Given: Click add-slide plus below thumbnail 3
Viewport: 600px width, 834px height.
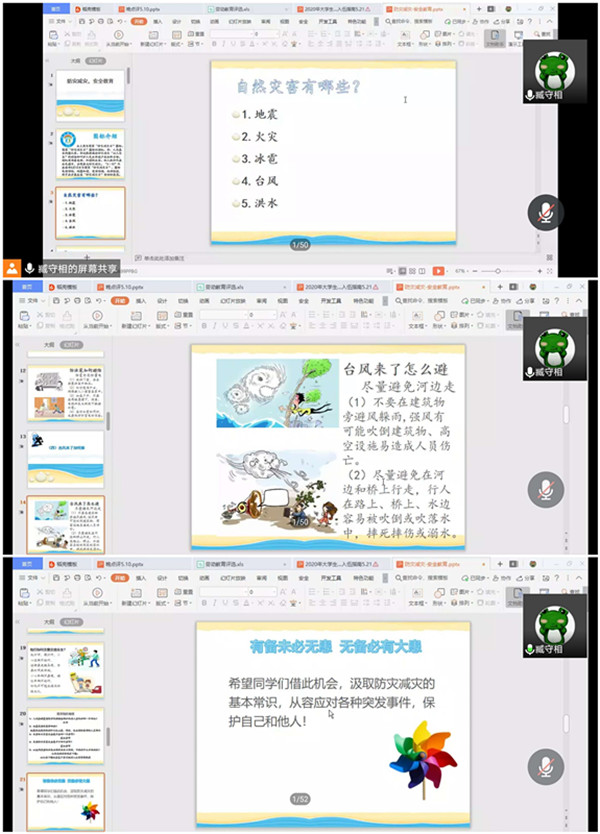Looking at the screenshot, I should (x=87, y=256).
